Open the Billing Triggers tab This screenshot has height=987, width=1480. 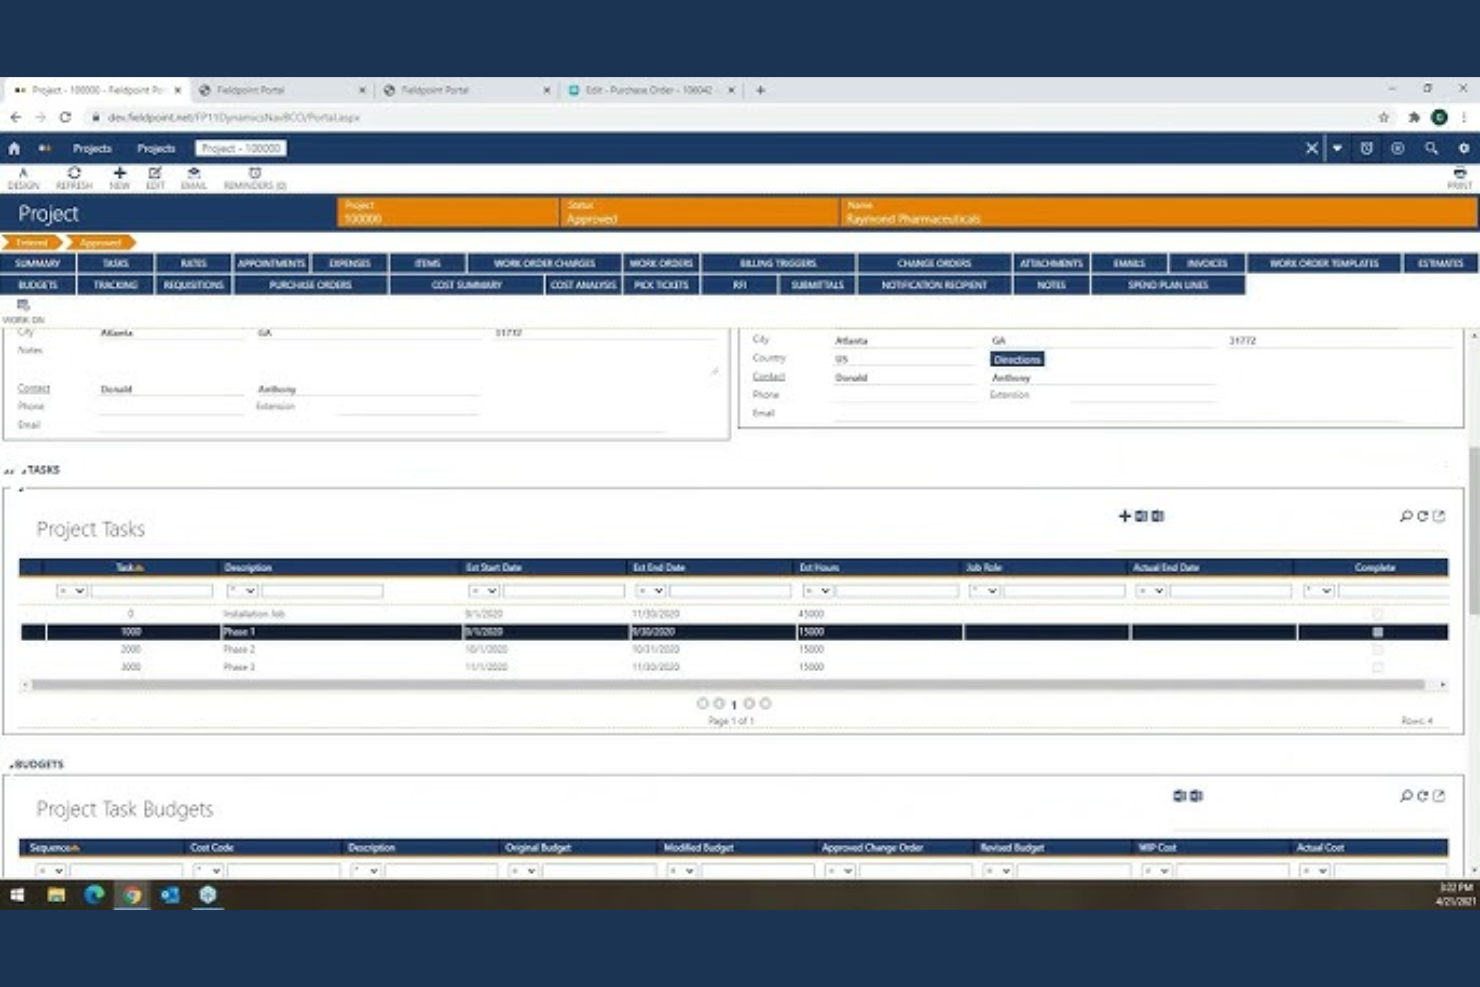point(778,263)
